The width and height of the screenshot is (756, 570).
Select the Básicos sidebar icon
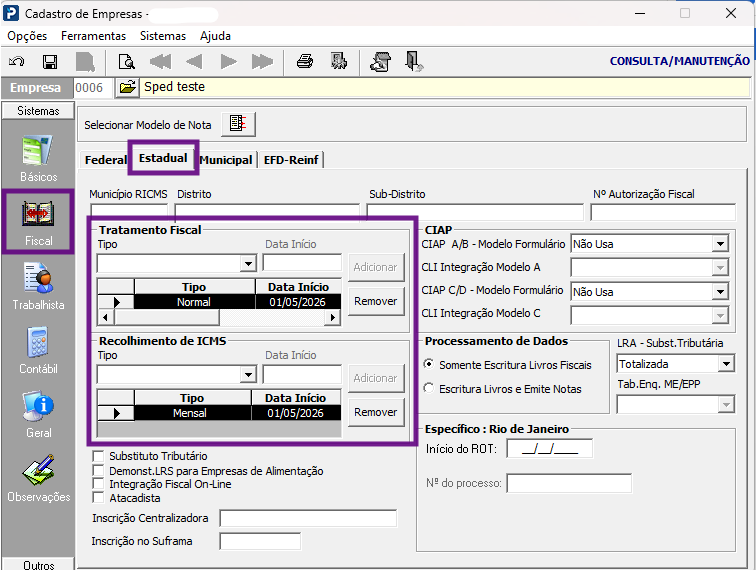click(38, 159)
